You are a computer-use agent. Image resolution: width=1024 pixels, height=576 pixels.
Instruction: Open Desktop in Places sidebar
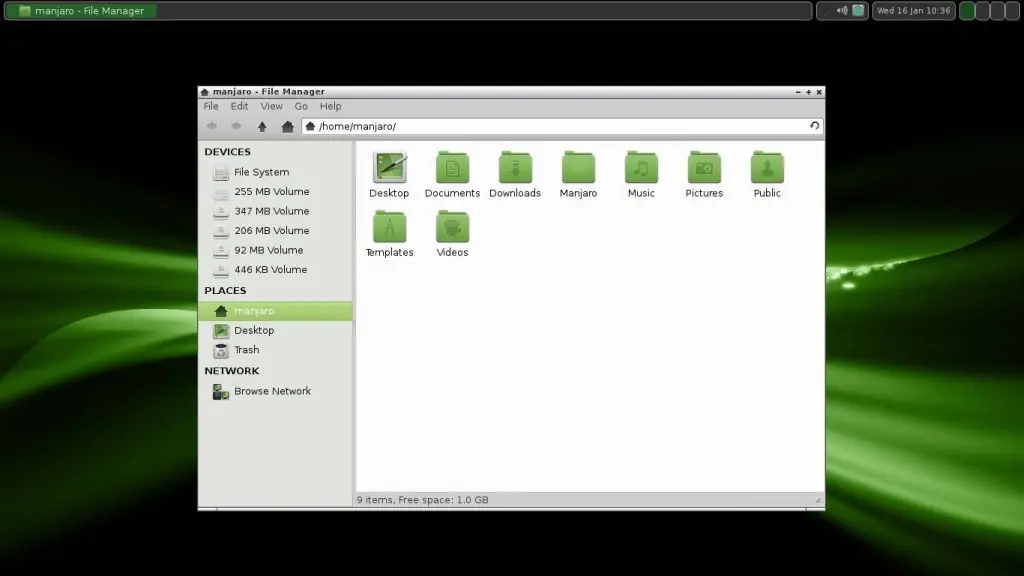(x=275, y=330)
